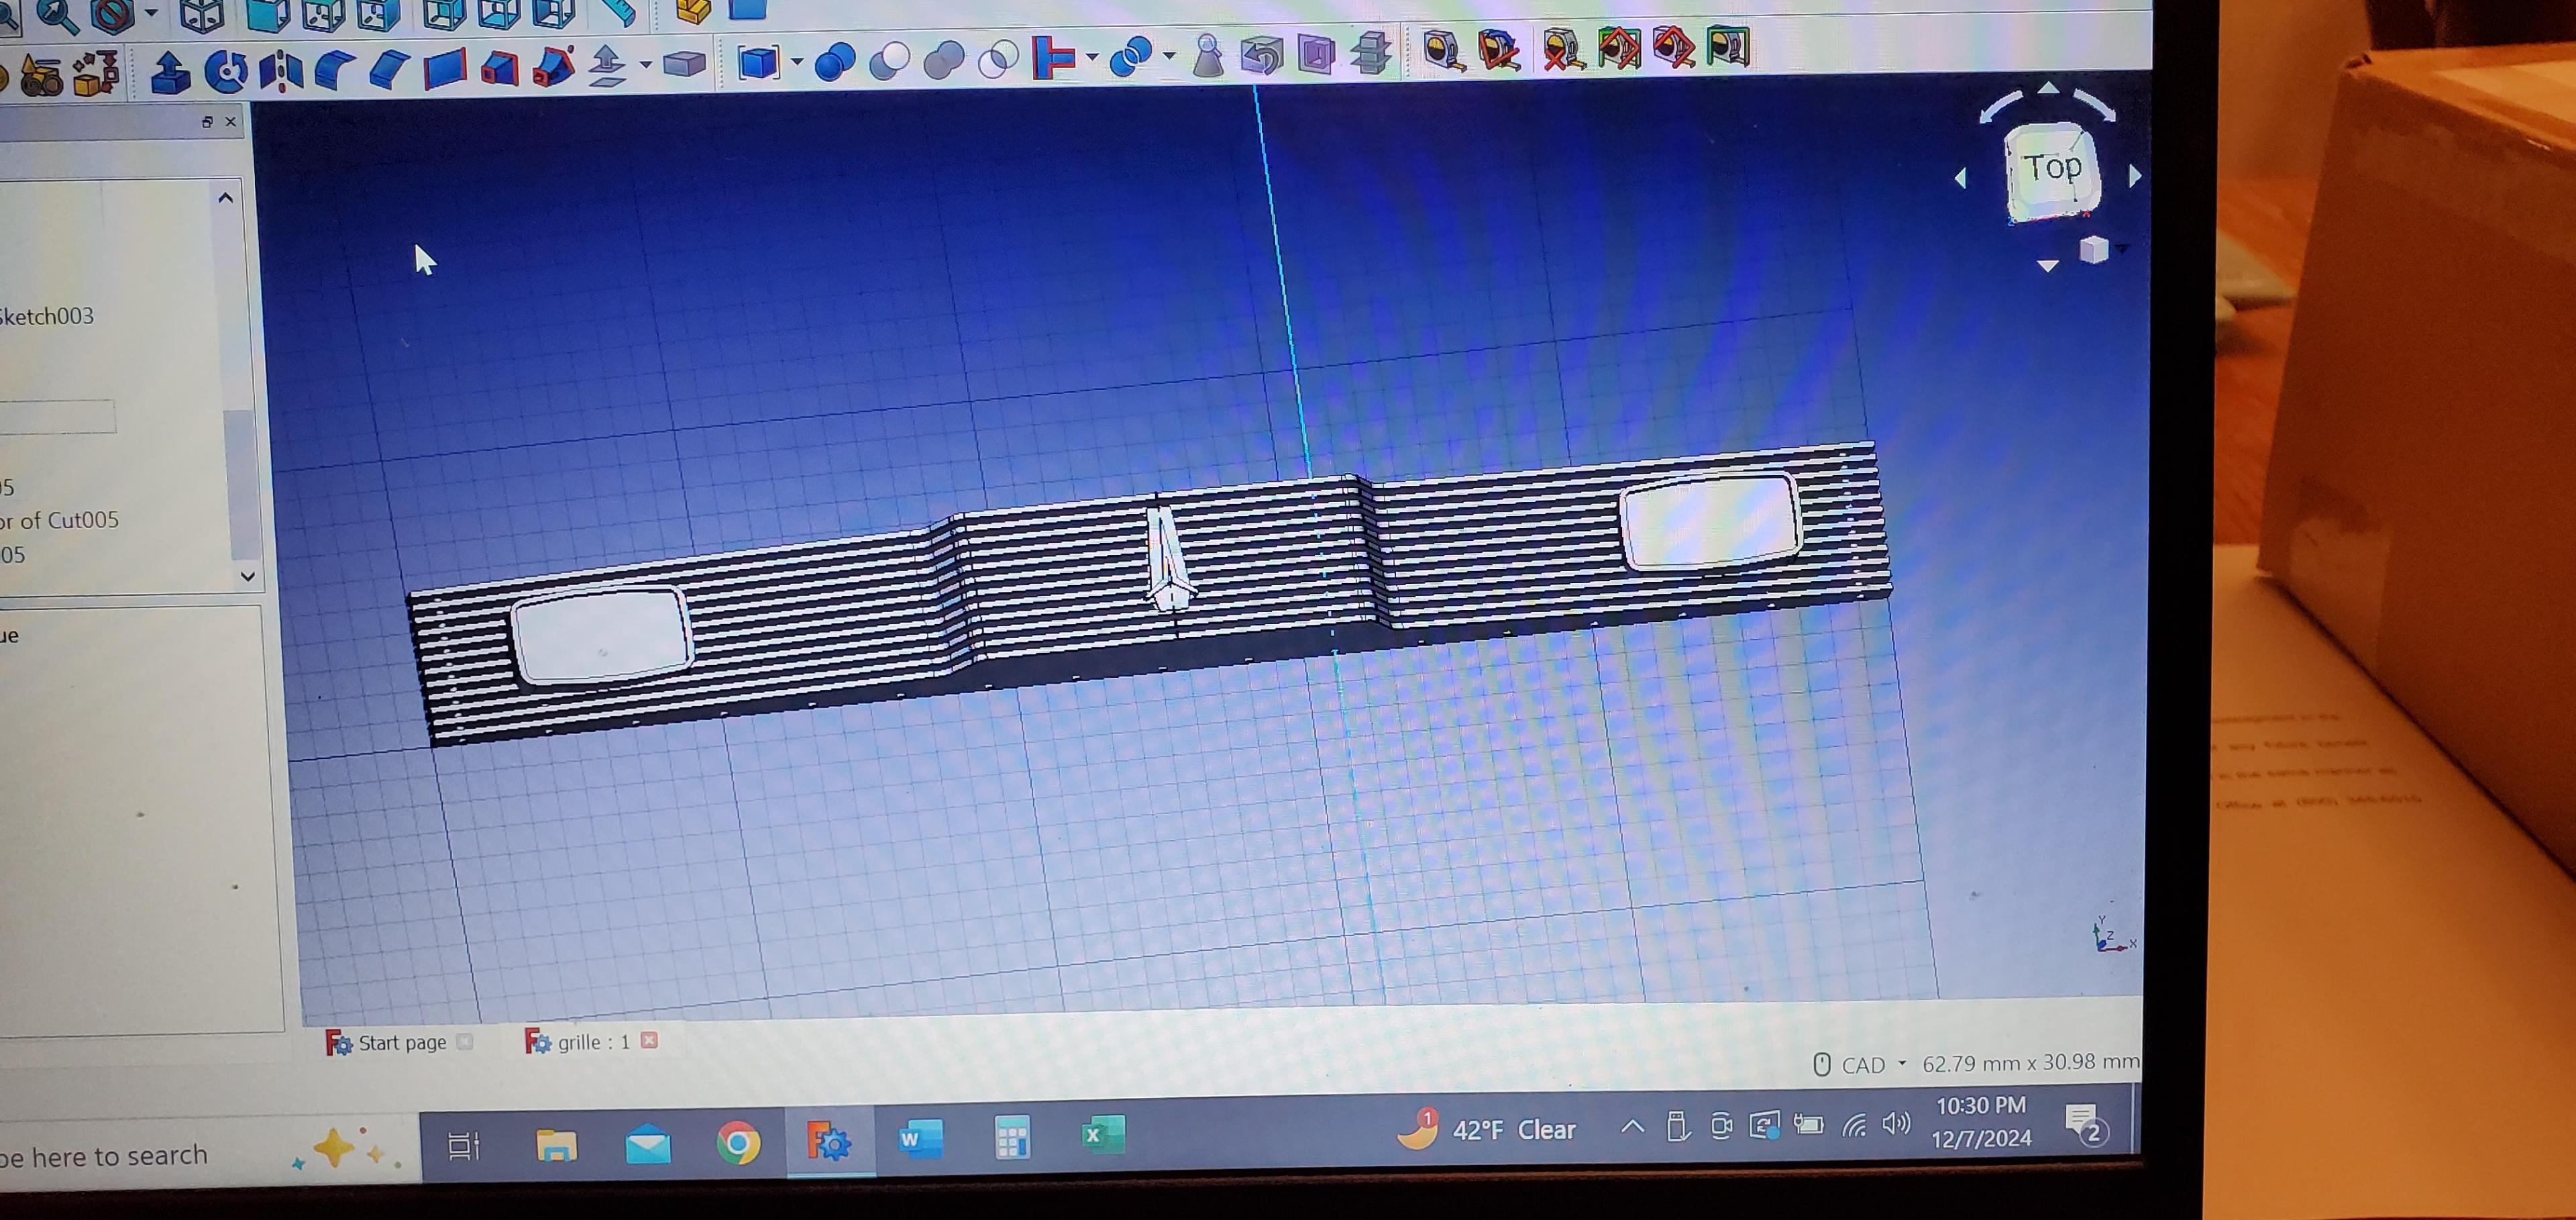Image resolution: width=2576 pixels, height=1220 pixels.
Task: Expand the Offset tools dropdown arrow
Action: [x=646, y=66]
